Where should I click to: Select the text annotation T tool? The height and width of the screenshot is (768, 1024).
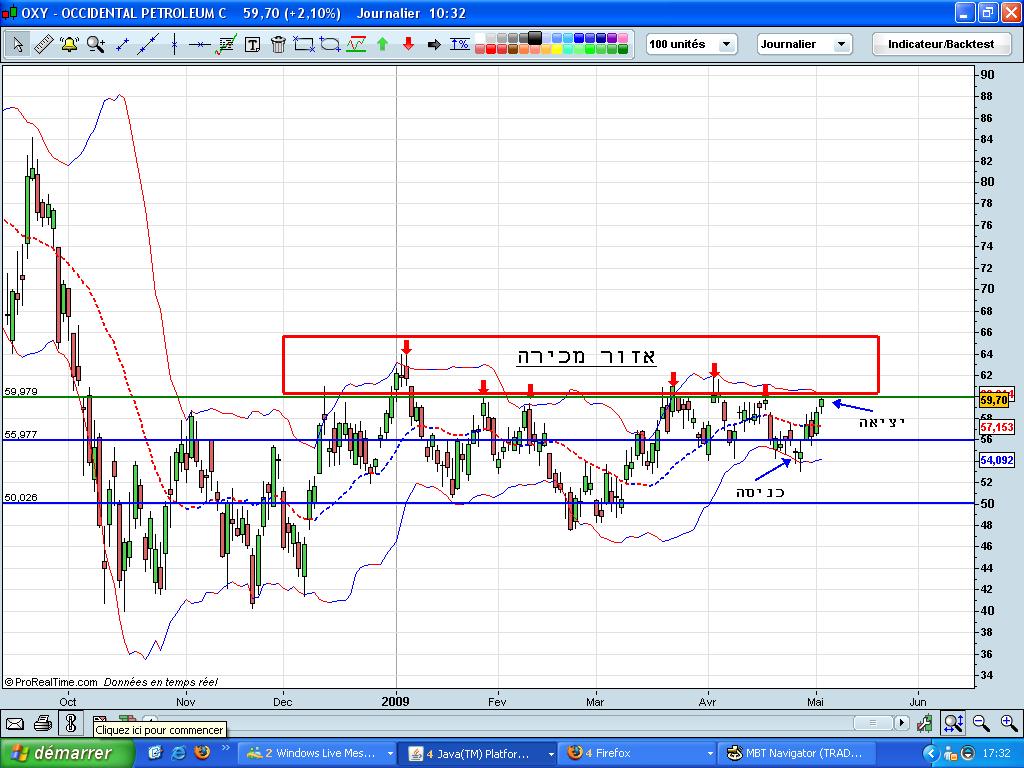click(x=252, y=44)
